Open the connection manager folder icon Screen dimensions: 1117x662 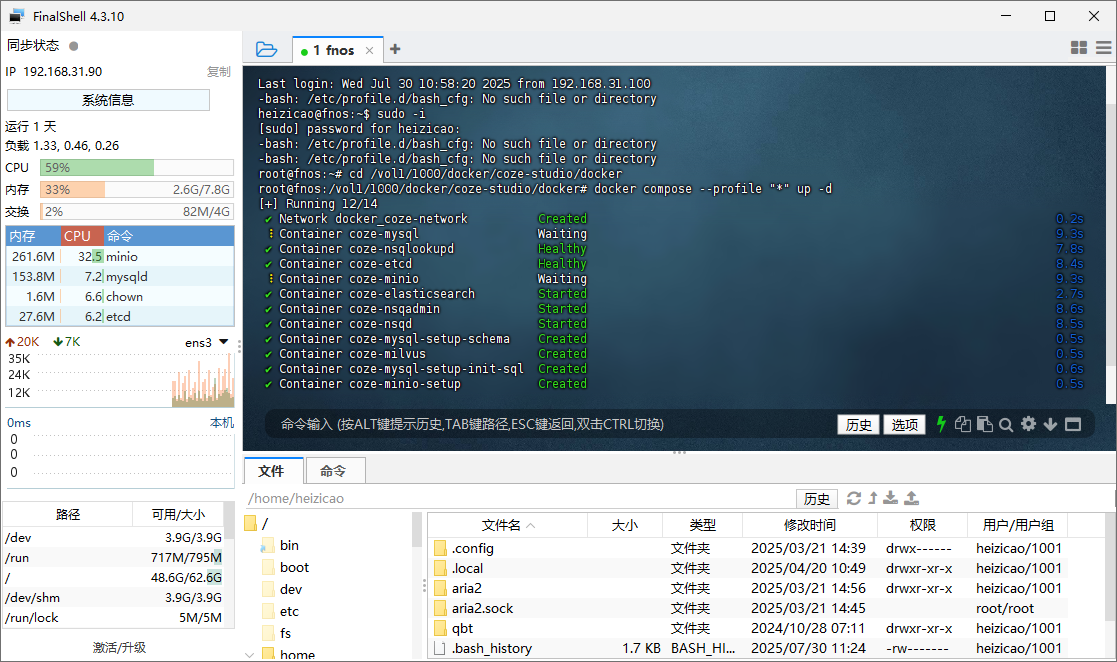[x=266, y=49]
